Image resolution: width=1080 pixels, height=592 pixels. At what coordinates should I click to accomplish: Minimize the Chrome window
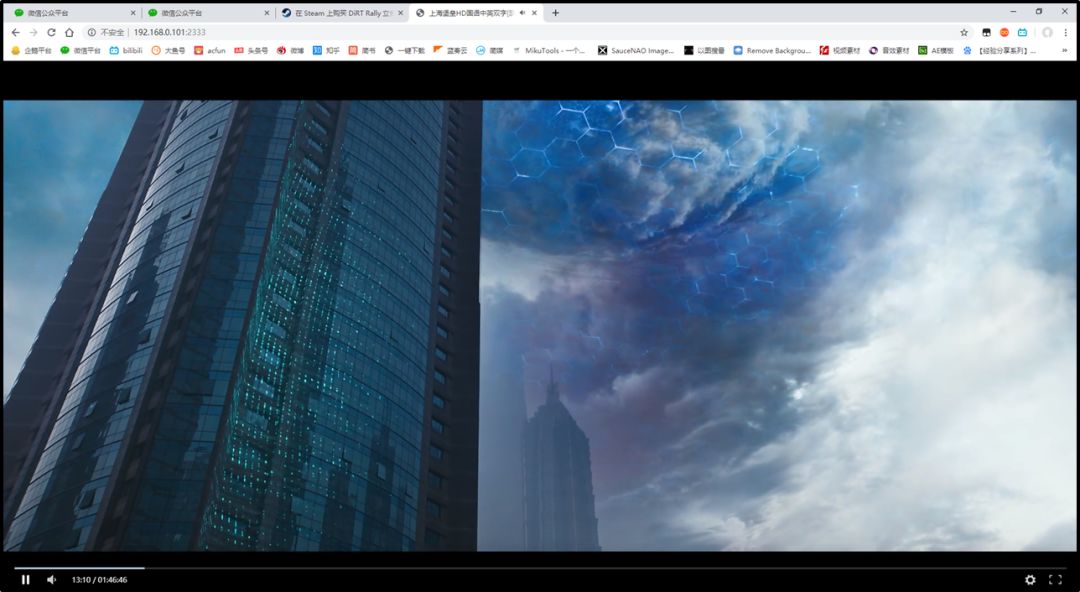click(1013, 12)
